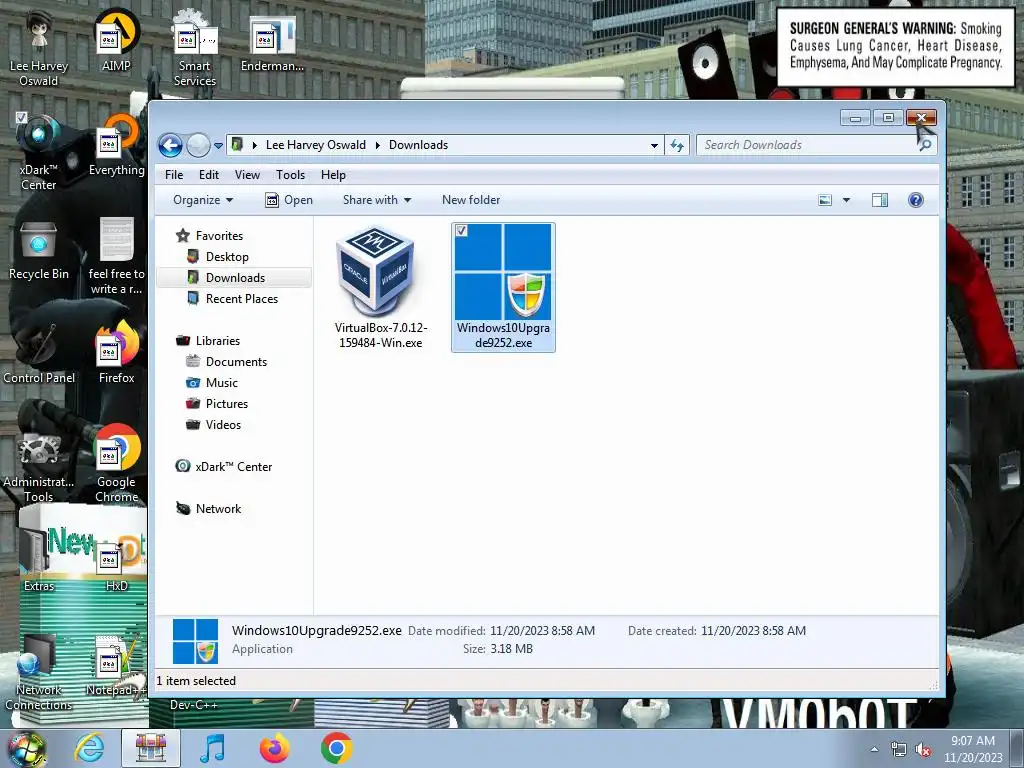Click Downloads in the address breadcrumb

coord(419,145)
